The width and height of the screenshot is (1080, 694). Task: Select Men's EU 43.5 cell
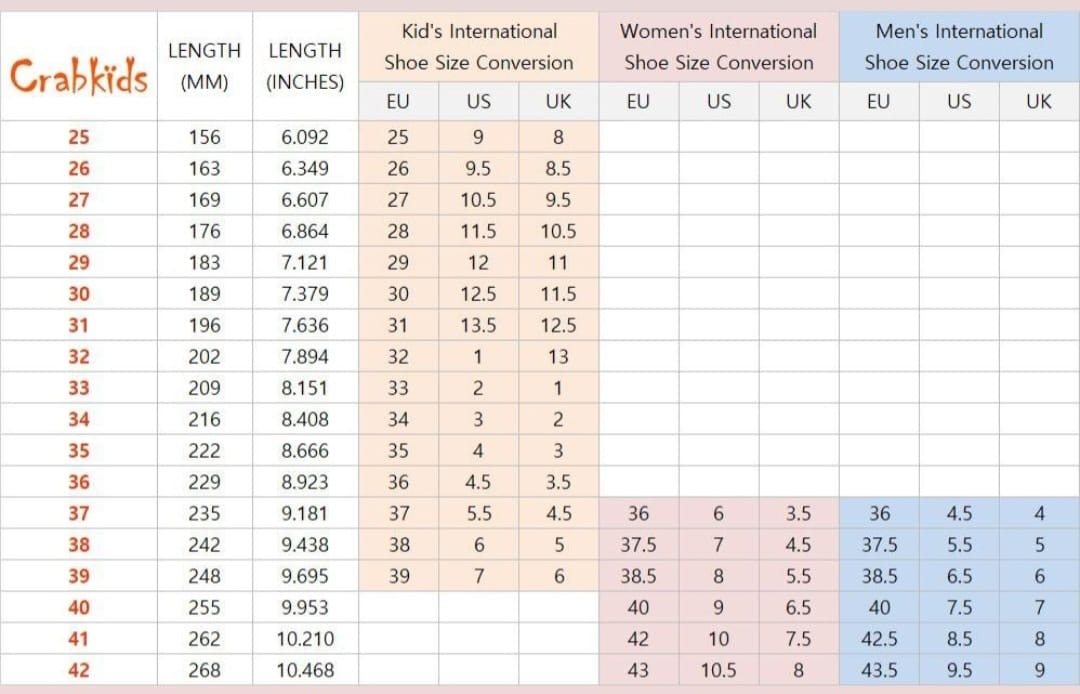pos(880,670)
